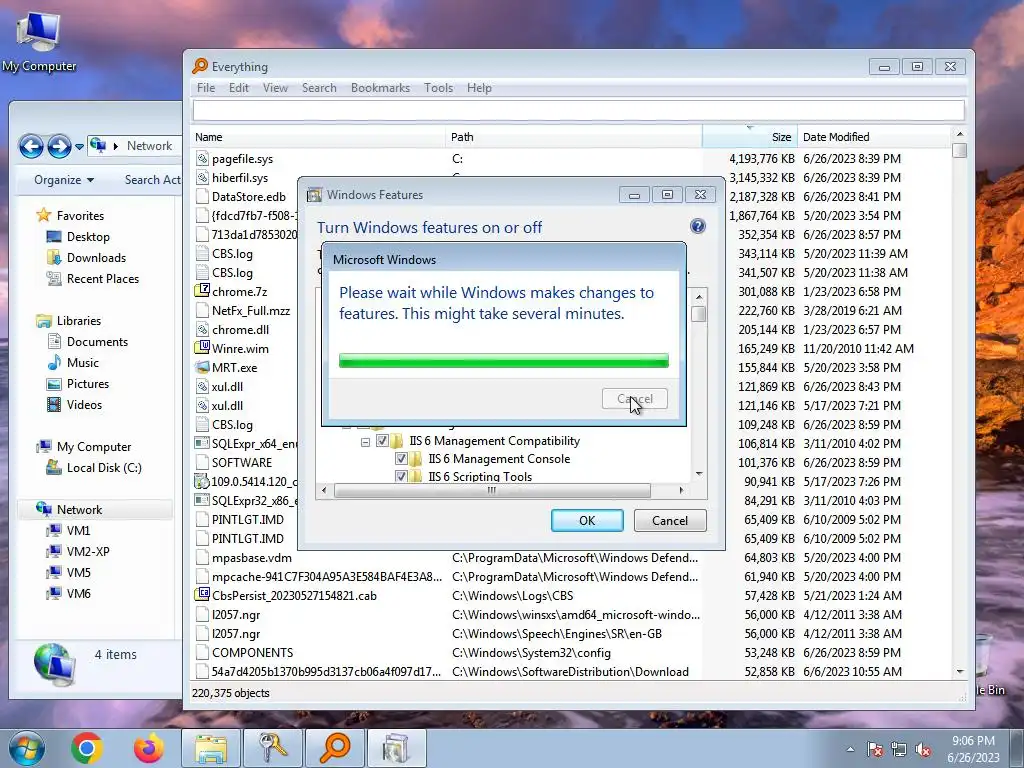Screen dimensions: 1024x768
Task: Click the muted volume tray icon
Action: pyautogui.click(x=923, y=750)
